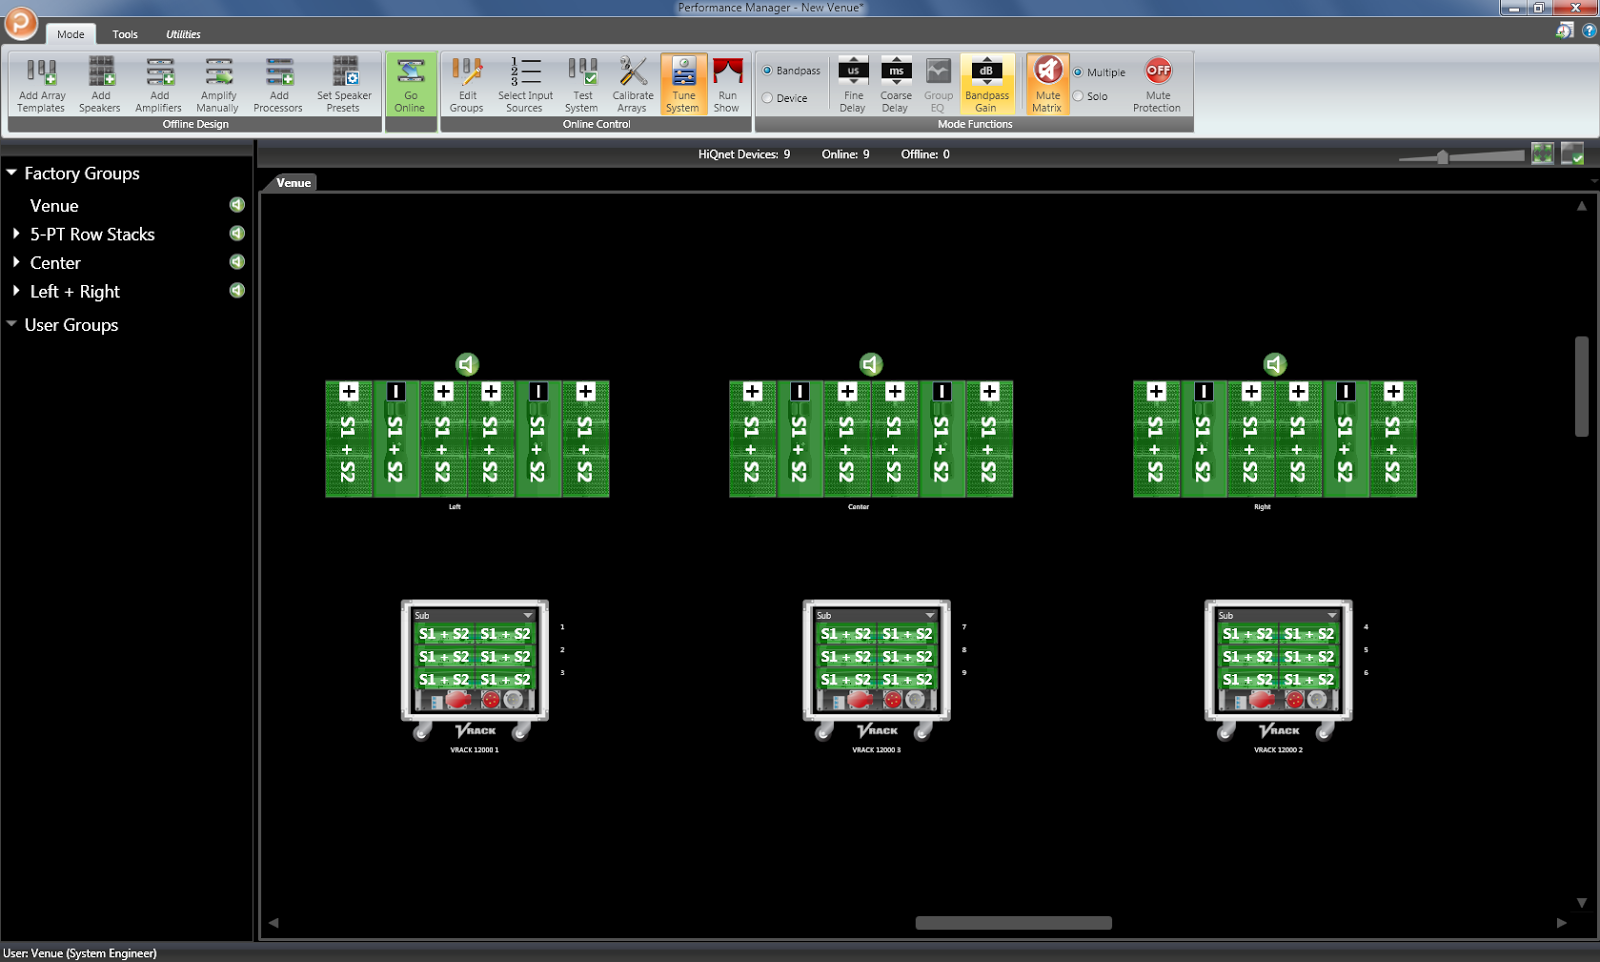Collapse the Factory Groups section
Image resolution: width=1600 pixels, height=962 pixels.
click(x=11, y=172)
